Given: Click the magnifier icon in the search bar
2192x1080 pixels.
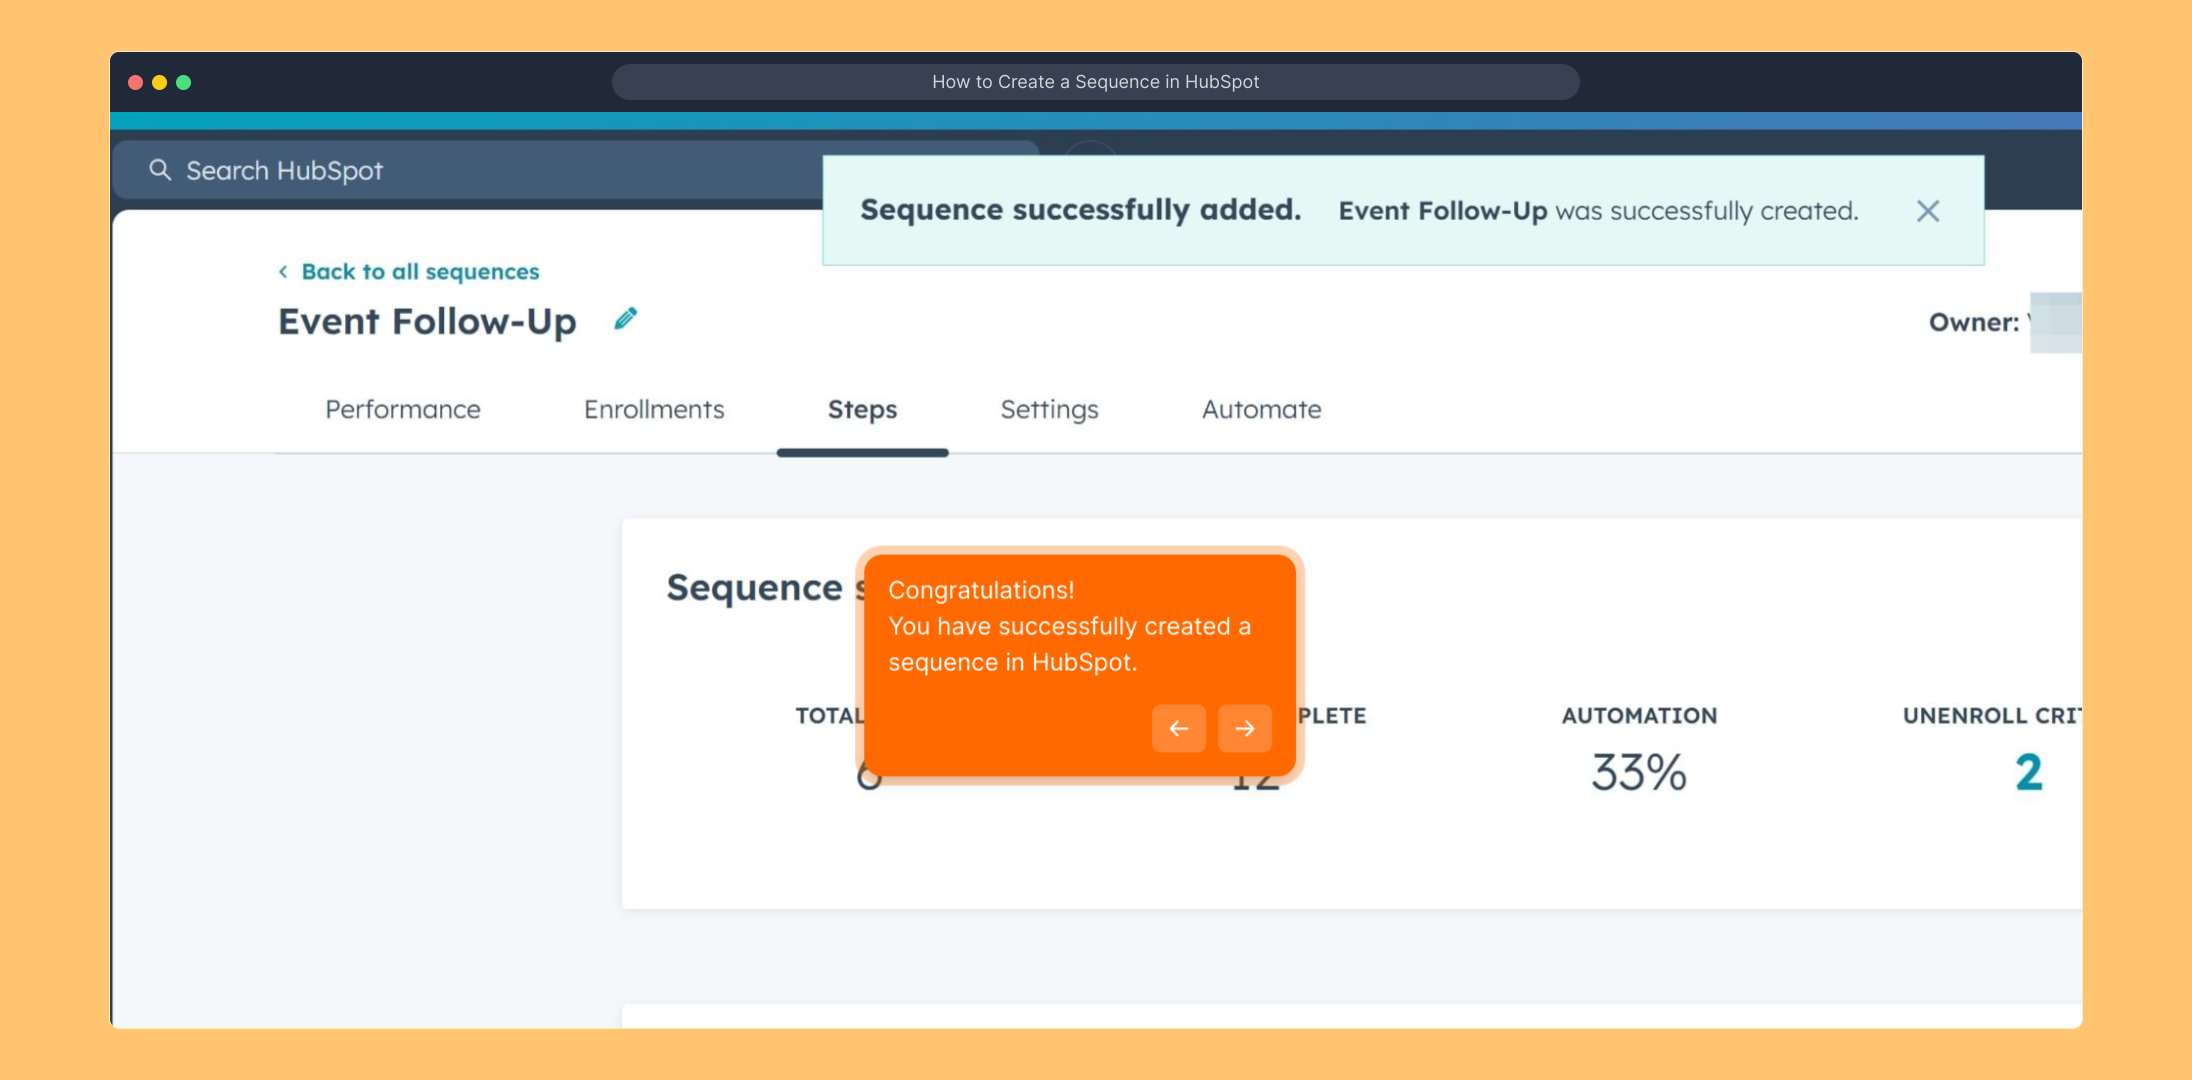Looking at the screenshot, I should (160, 170).
